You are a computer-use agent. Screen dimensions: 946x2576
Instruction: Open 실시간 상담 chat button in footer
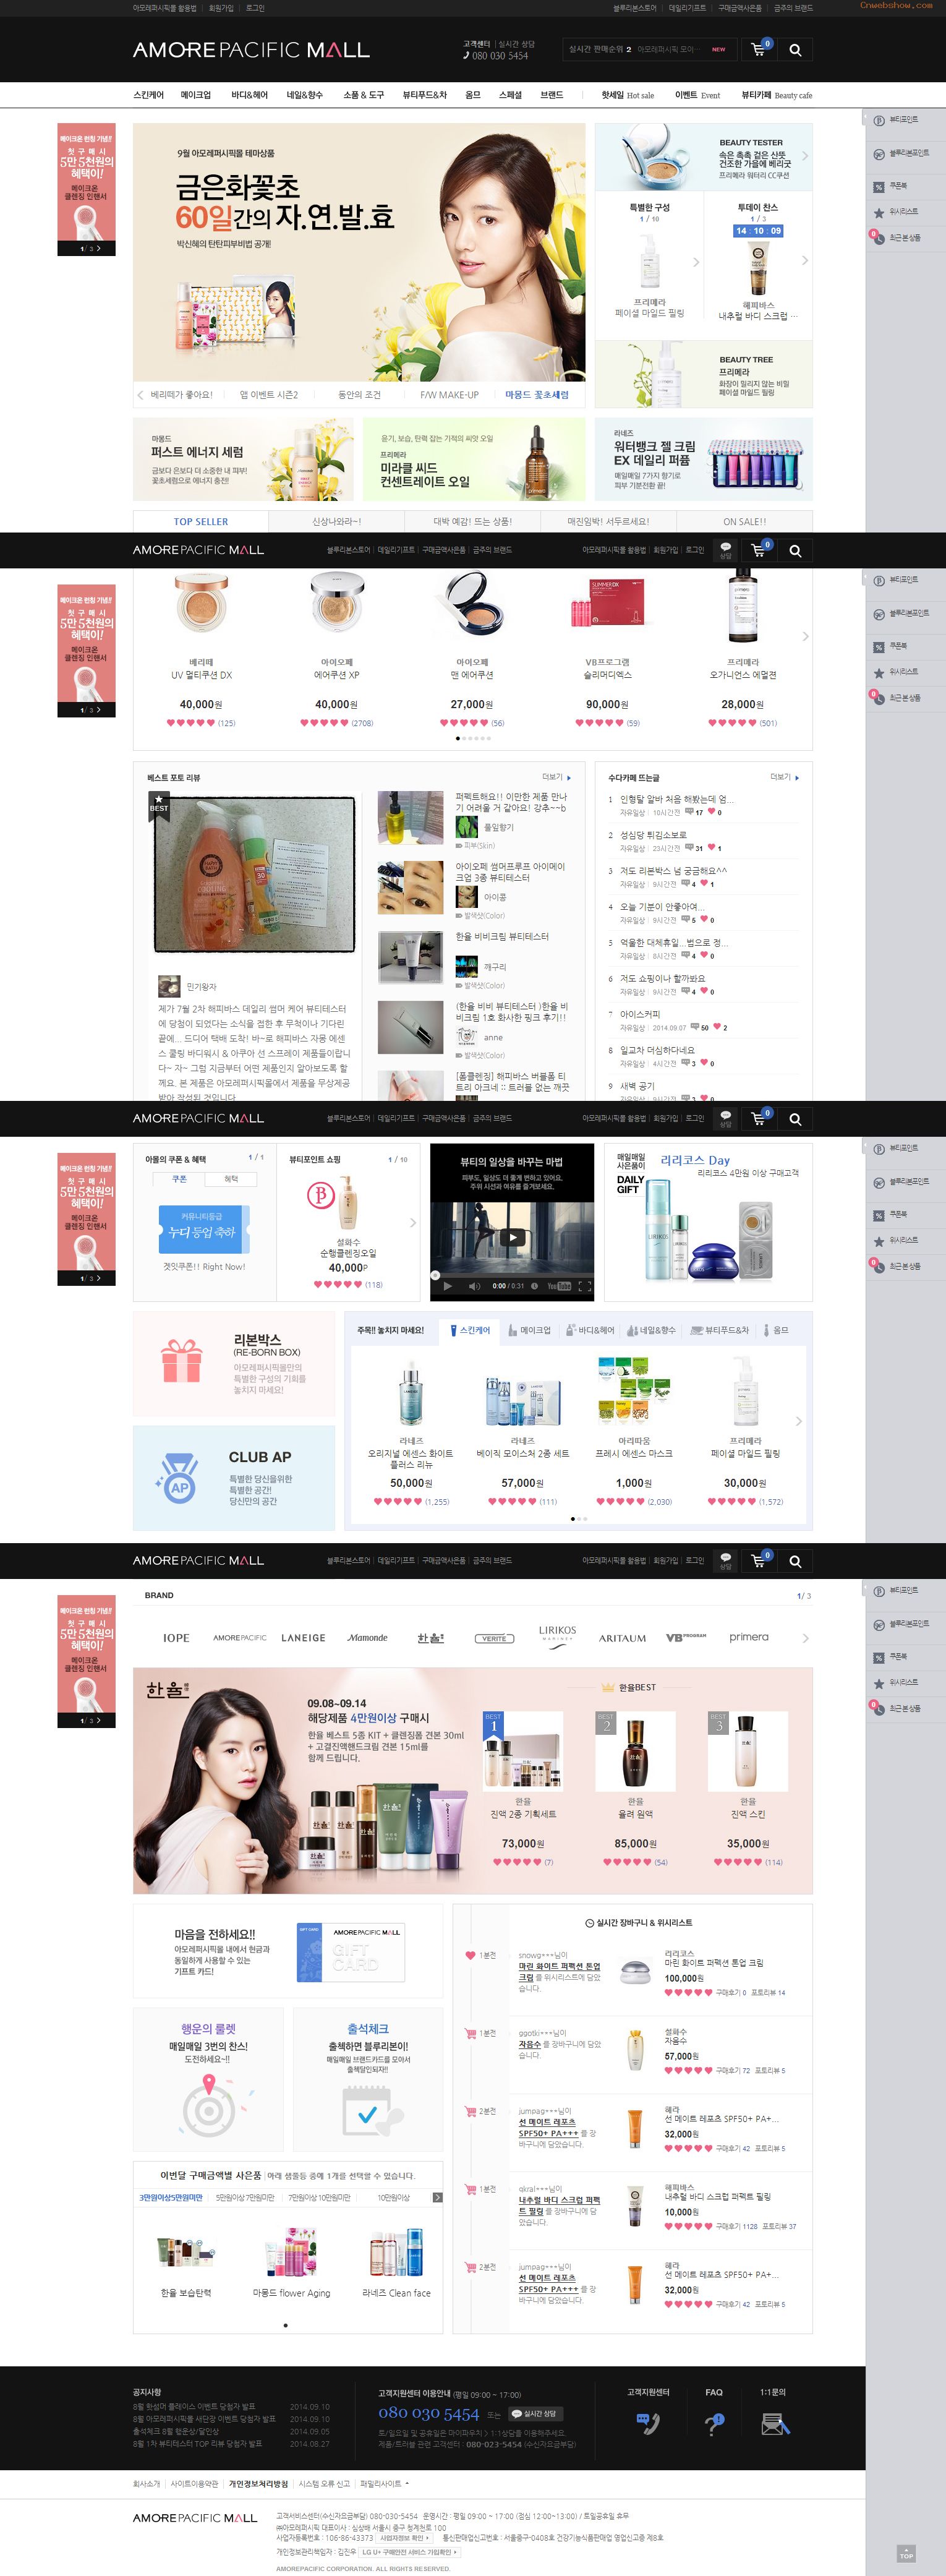pyautogui.click(x=535, y=2413)
